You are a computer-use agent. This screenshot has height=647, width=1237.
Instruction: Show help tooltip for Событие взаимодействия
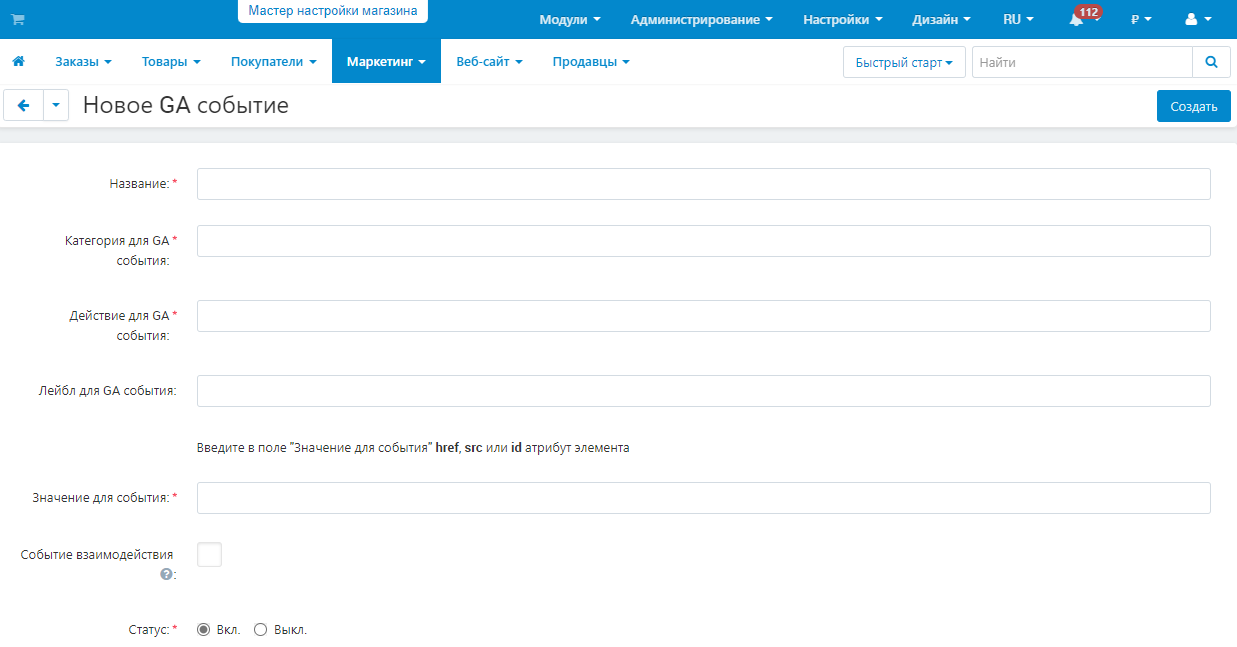pos(166,574)
